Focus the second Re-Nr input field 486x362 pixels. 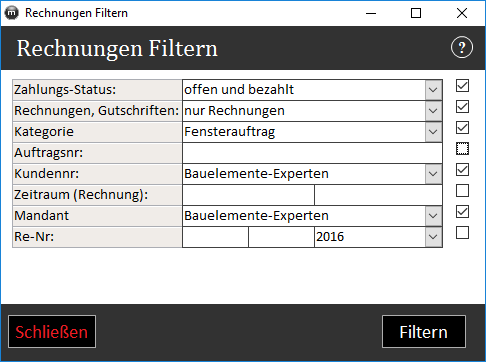click(281, 237)
